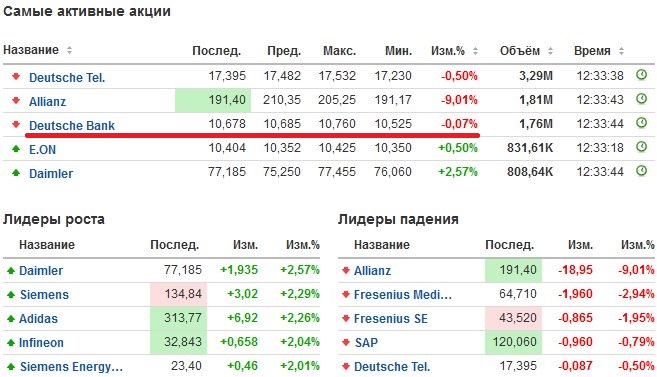The height and width of the screenshot is (377, 657).
Task: Click green up arrow beside Siemens
Action: 11,294
